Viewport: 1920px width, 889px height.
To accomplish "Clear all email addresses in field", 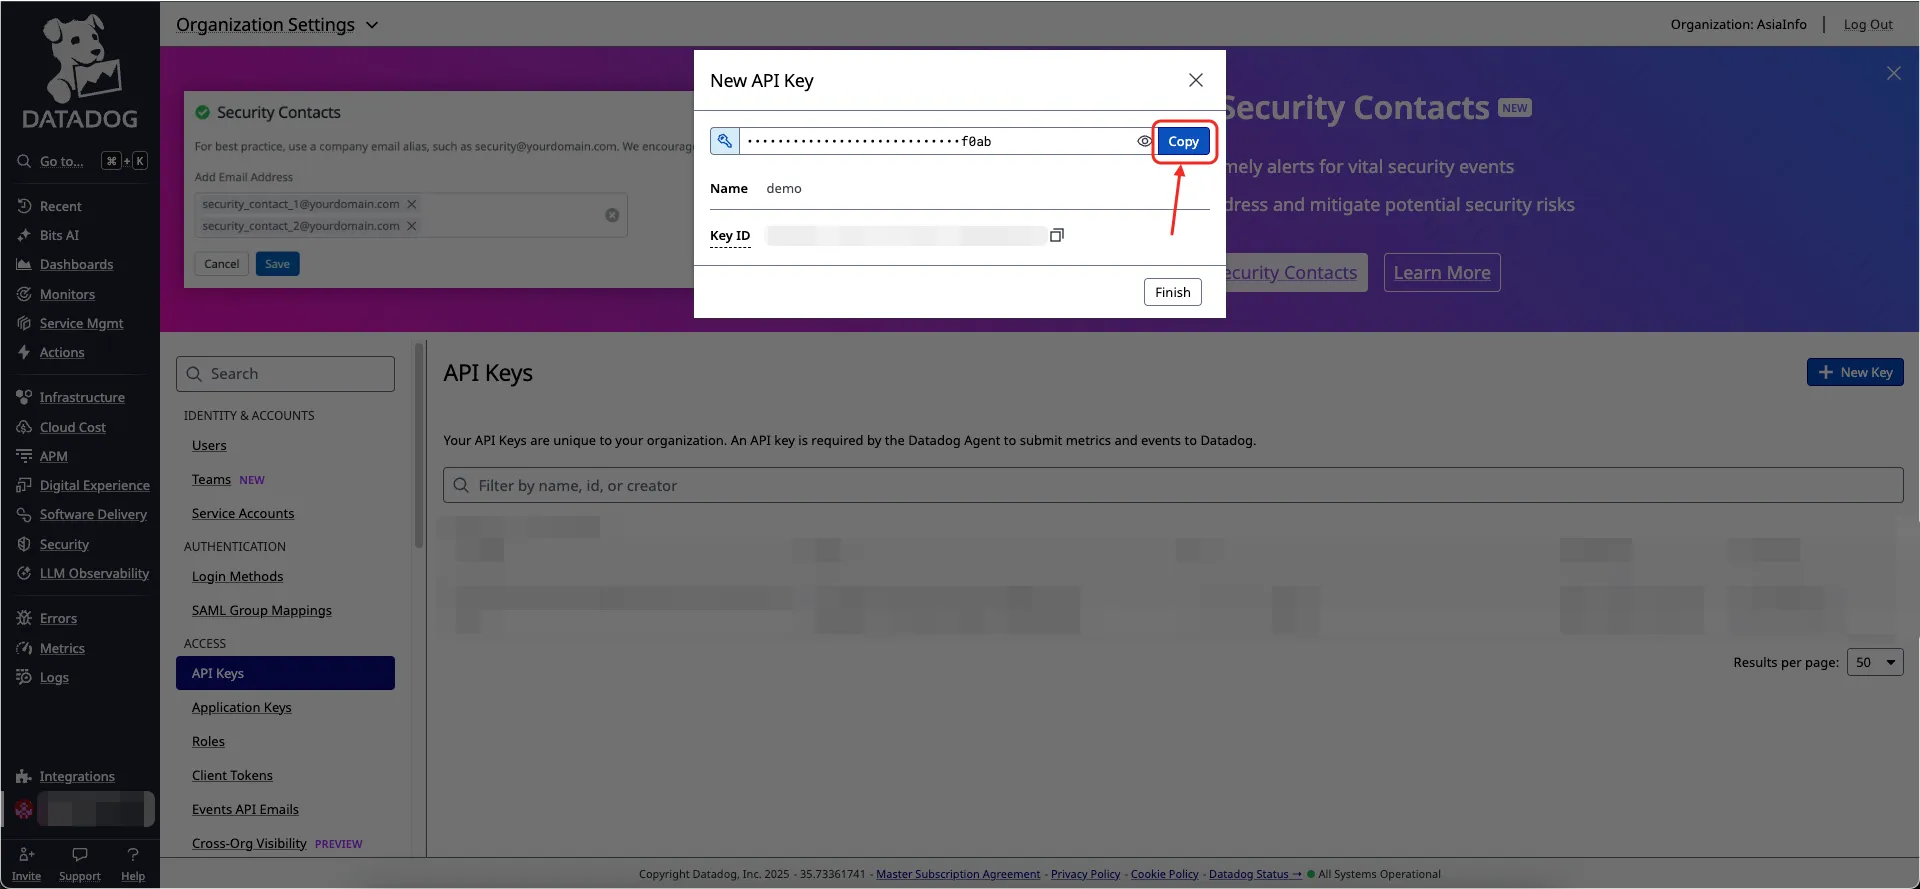I will coord(612,215).
